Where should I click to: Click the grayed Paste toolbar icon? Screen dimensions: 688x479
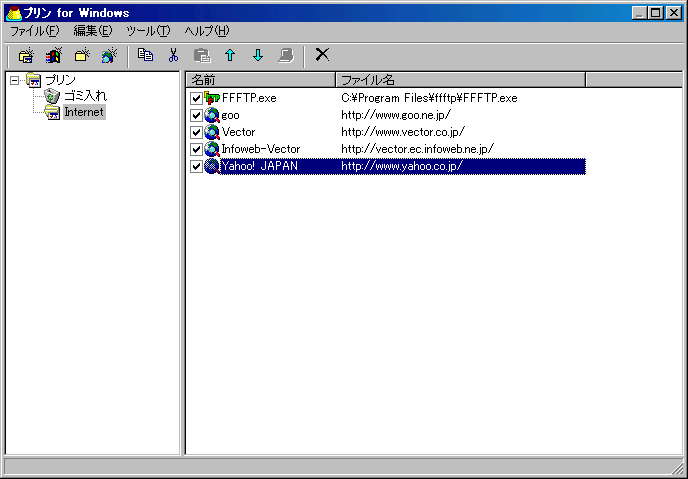pos(202,55)
